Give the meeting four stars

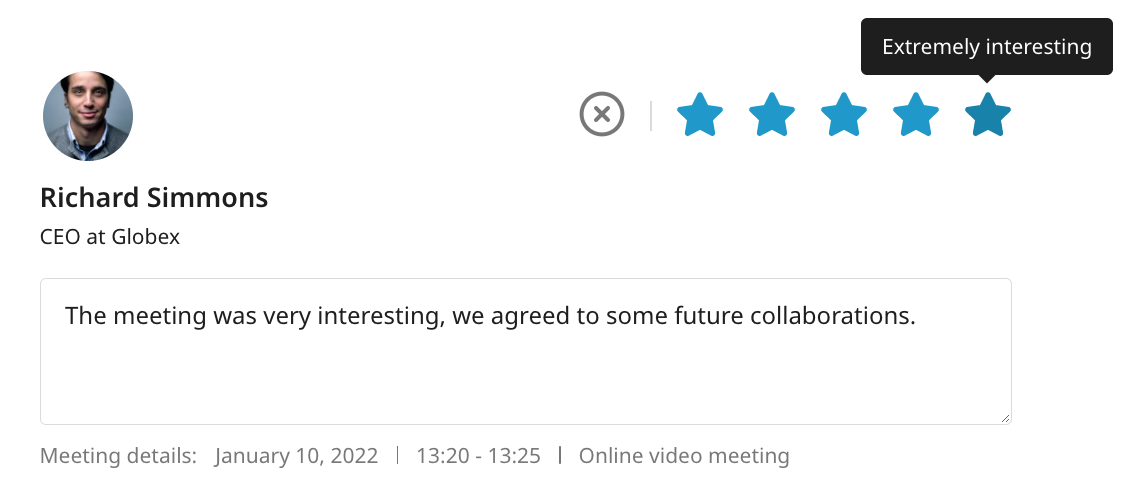click(916, 114)
